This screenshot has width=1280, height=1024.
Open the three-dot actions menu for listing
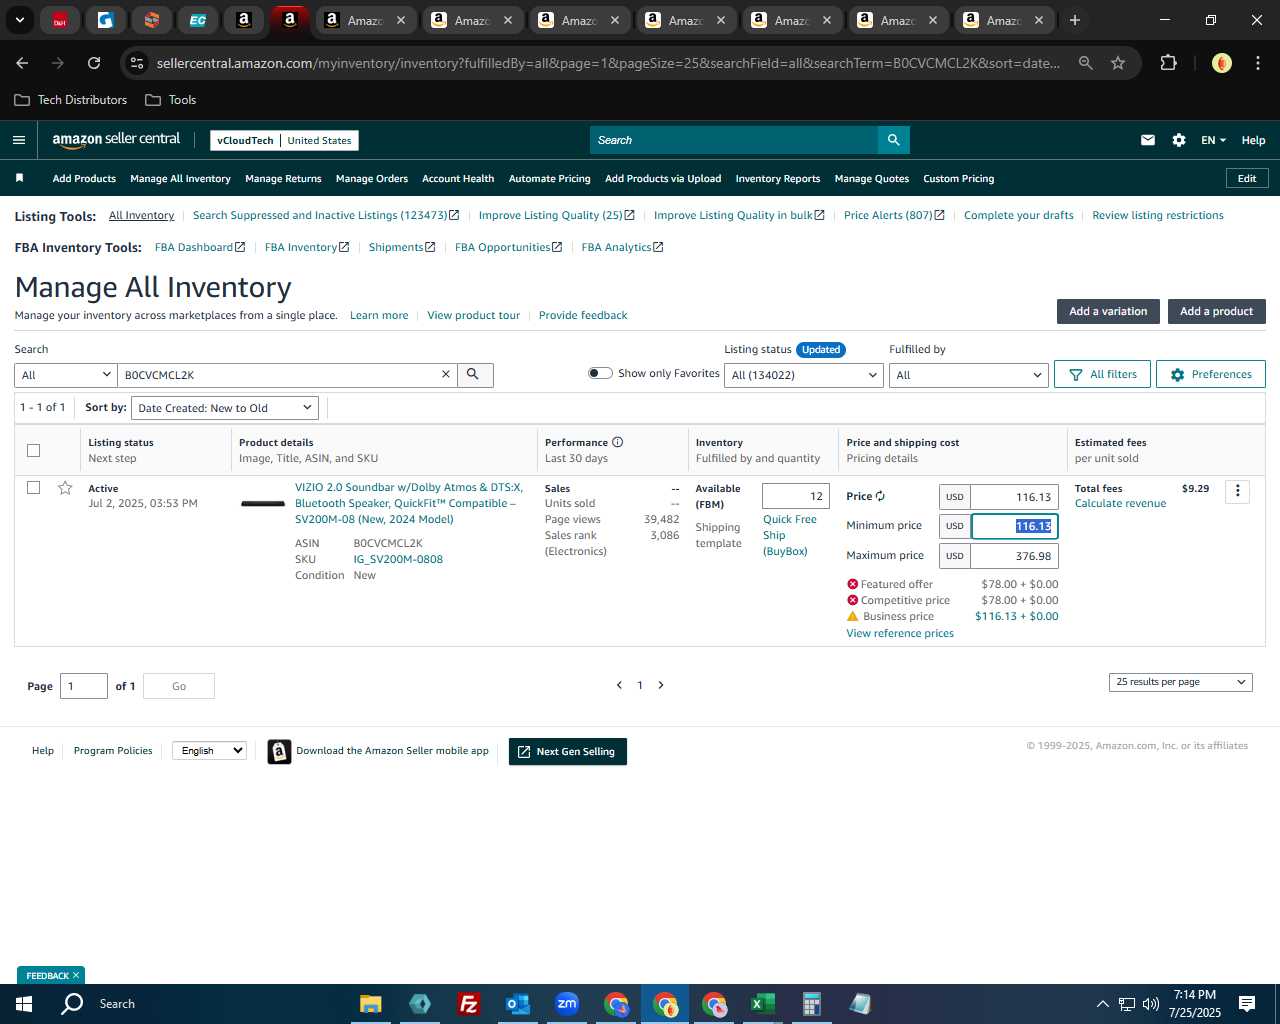1237,491
